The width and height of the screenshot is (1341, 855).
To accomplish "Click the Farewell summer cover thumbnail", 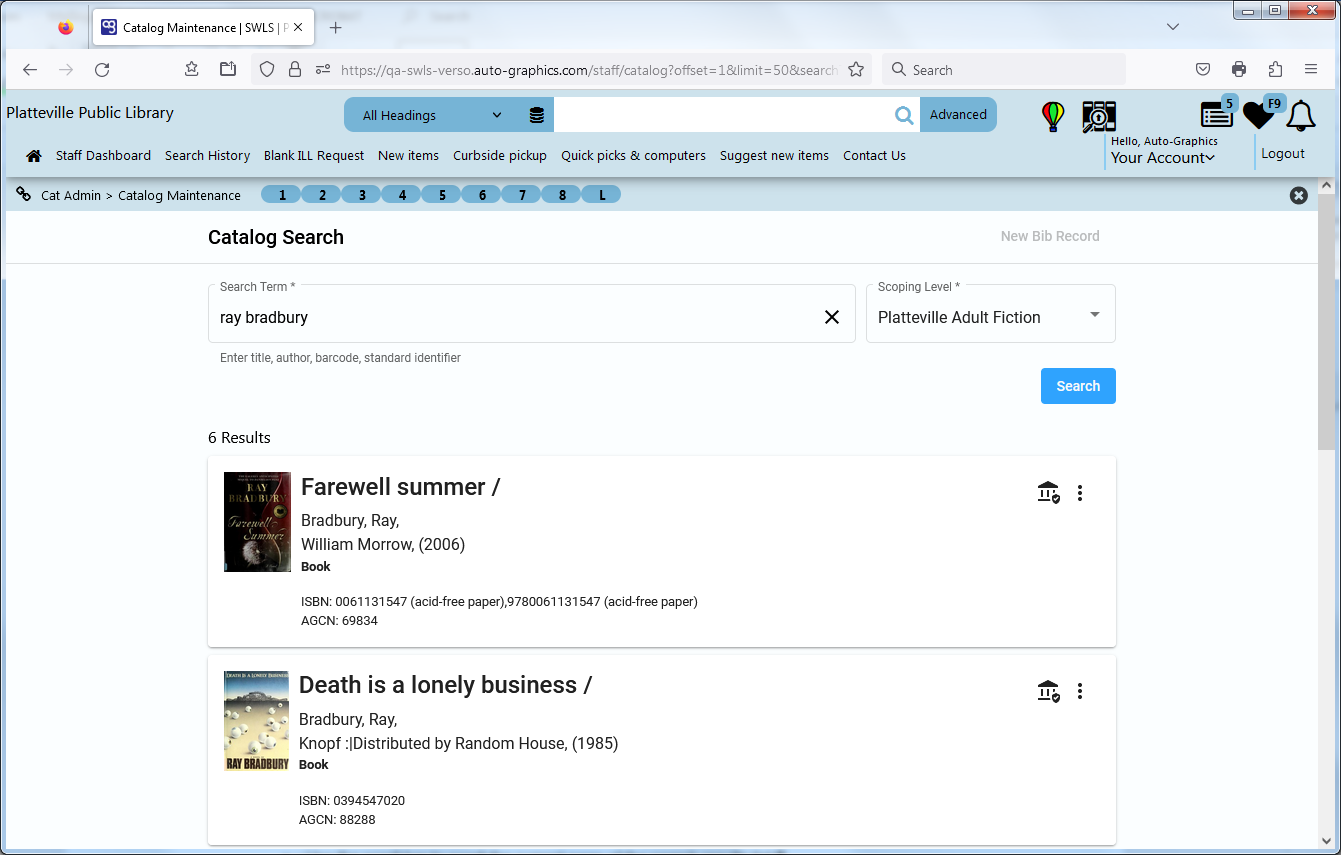I will point(257,522).
